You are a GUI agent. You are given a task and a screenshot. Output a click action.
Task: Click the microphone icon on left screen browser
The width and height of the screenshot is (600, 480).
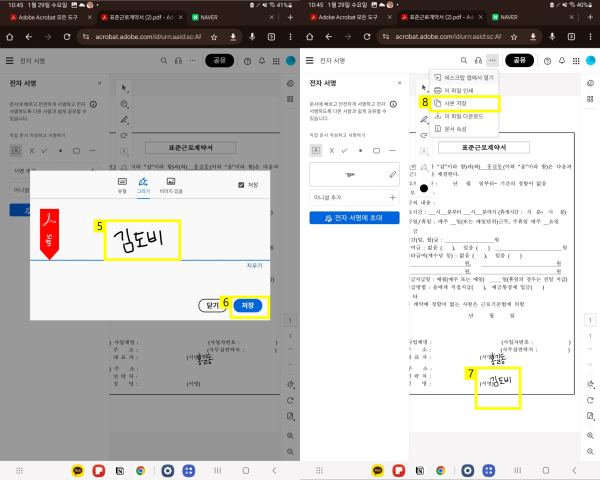point(252,37)
